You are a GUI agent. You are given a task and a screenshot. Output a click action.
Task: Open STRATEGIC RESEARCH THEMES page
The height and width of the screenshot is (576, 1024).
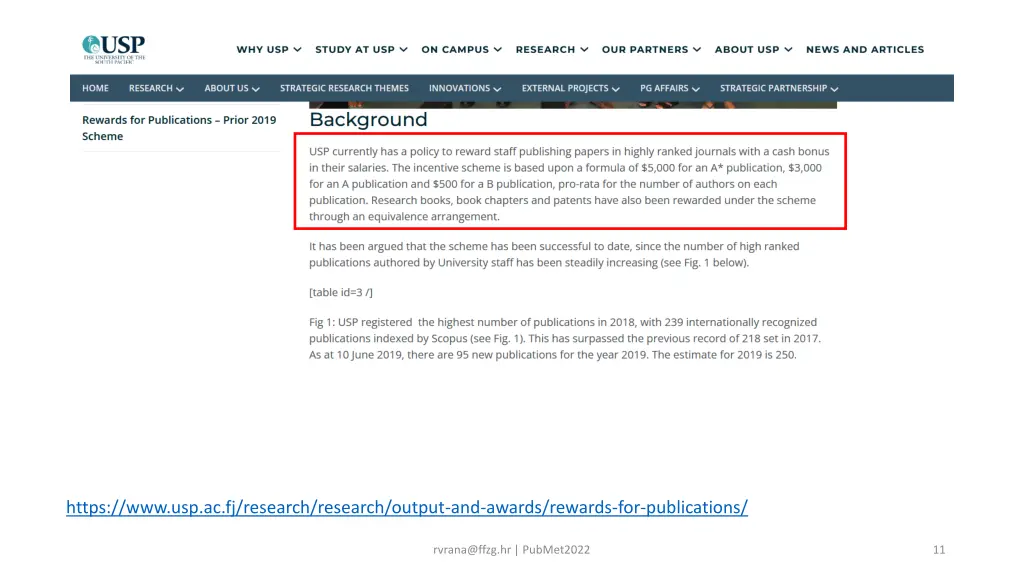click(x=344, y=88)
